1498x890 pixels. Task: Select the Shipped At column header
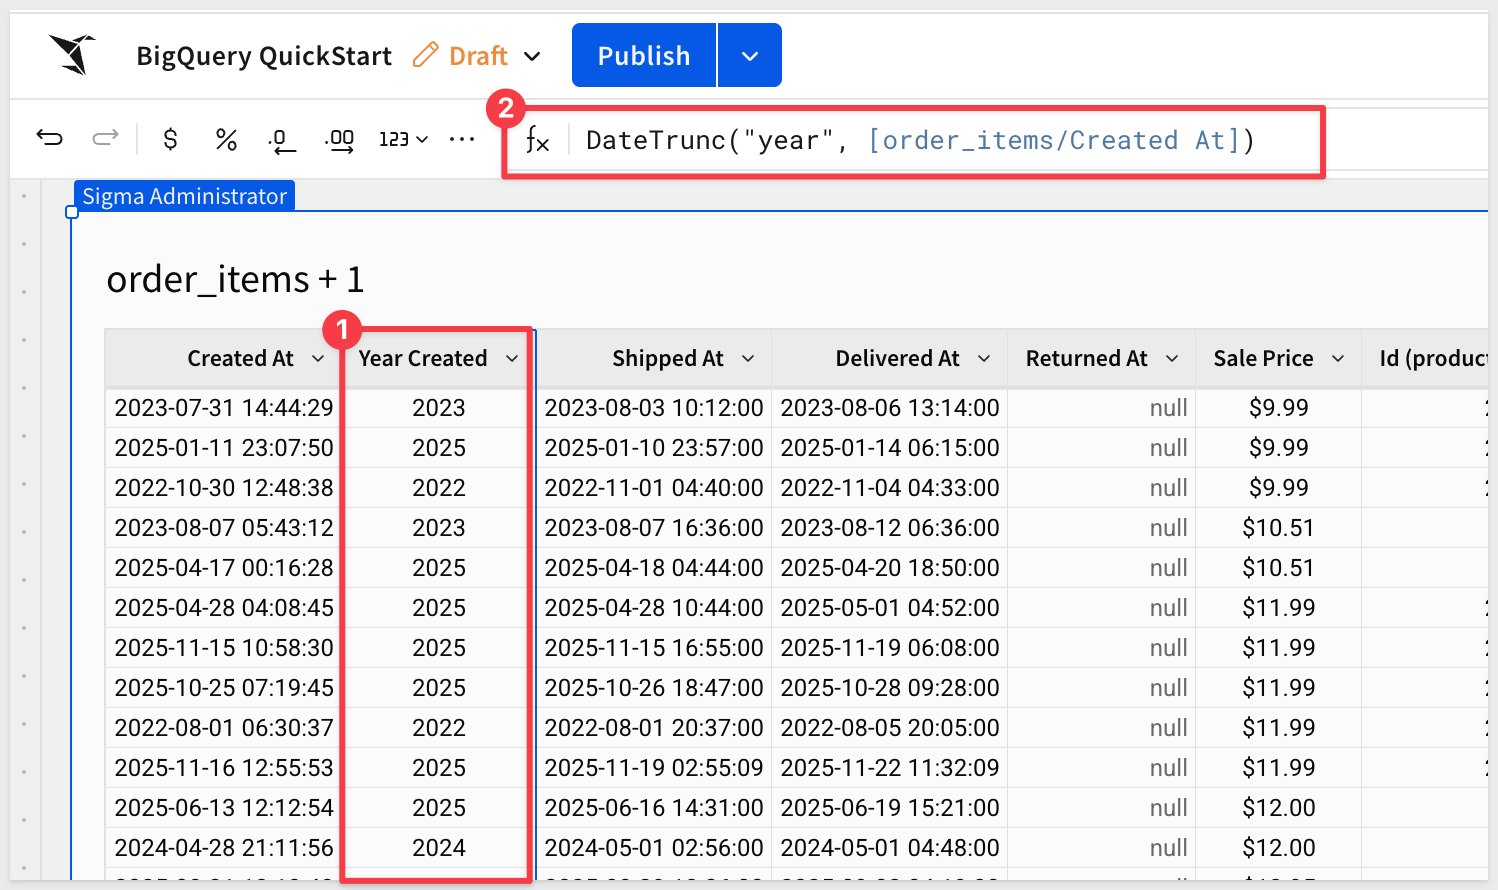click(667, 359)
